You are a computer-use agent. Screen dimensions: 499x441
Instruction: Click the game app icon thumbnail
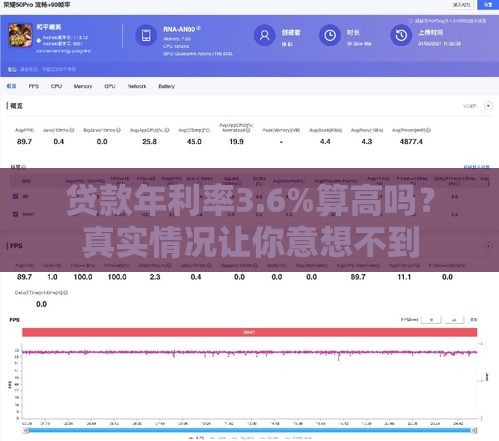[x=20, y=35]
